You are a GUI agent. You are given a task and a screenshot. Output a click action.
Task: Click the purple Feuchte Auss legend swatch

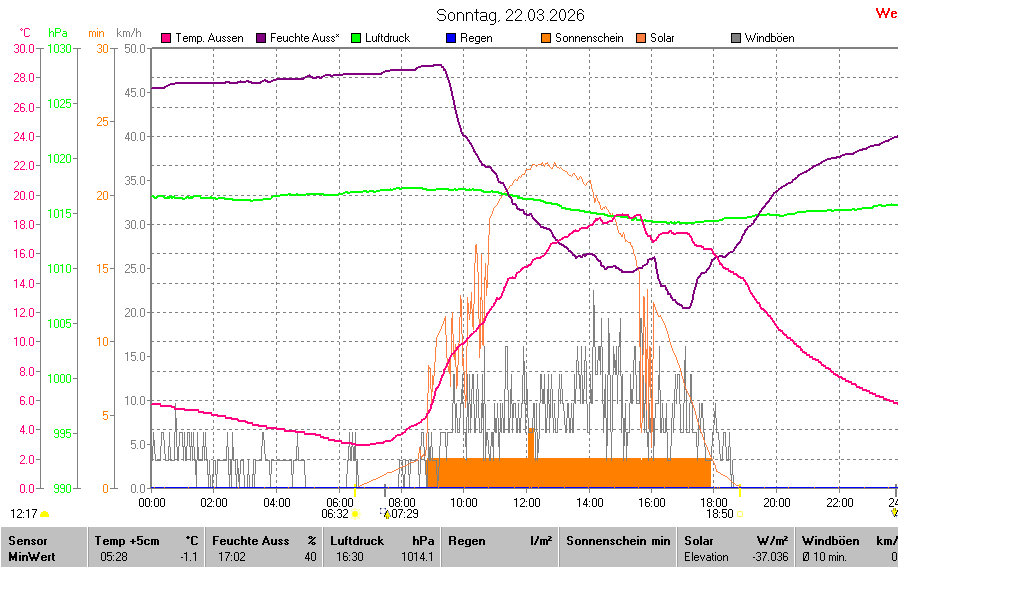coord(262,38)
